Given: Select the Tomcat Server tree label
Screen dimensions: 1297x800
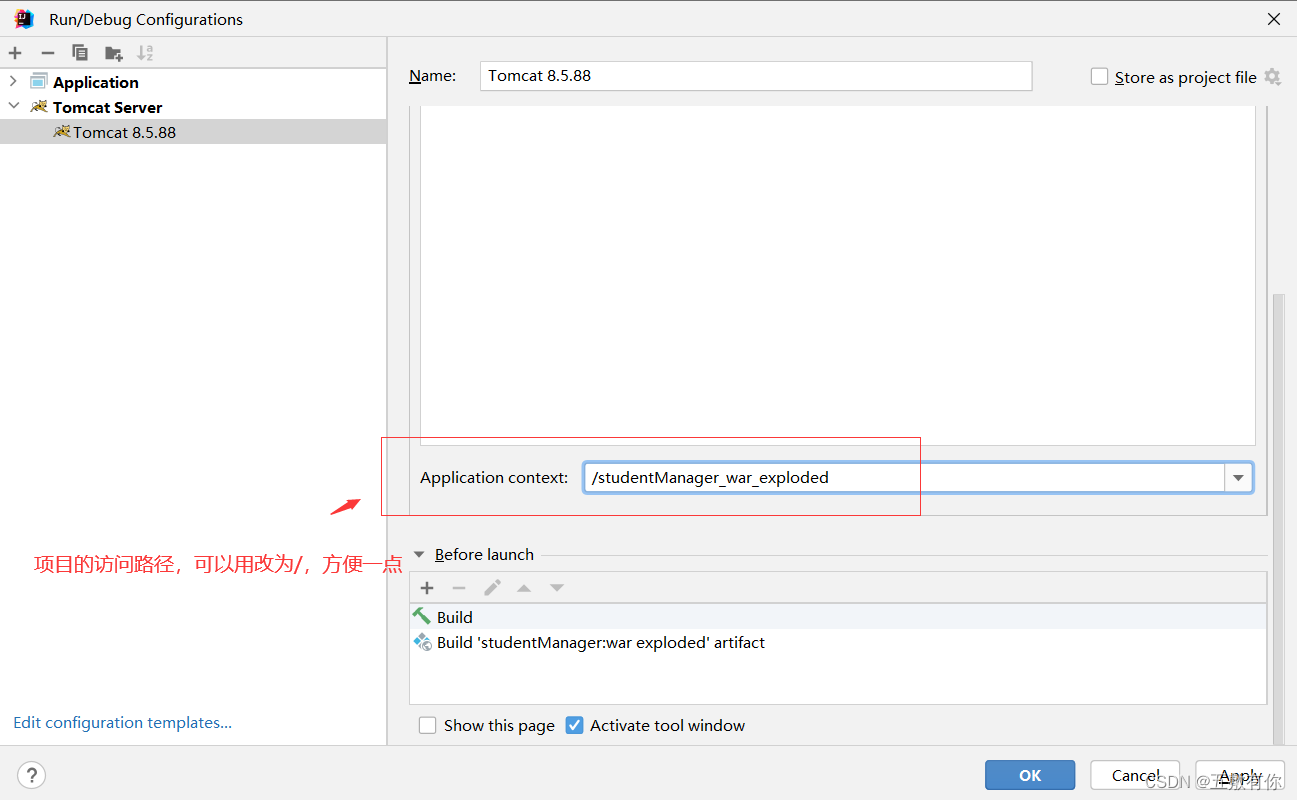Looking at the screenshot, I should point(107,107).
